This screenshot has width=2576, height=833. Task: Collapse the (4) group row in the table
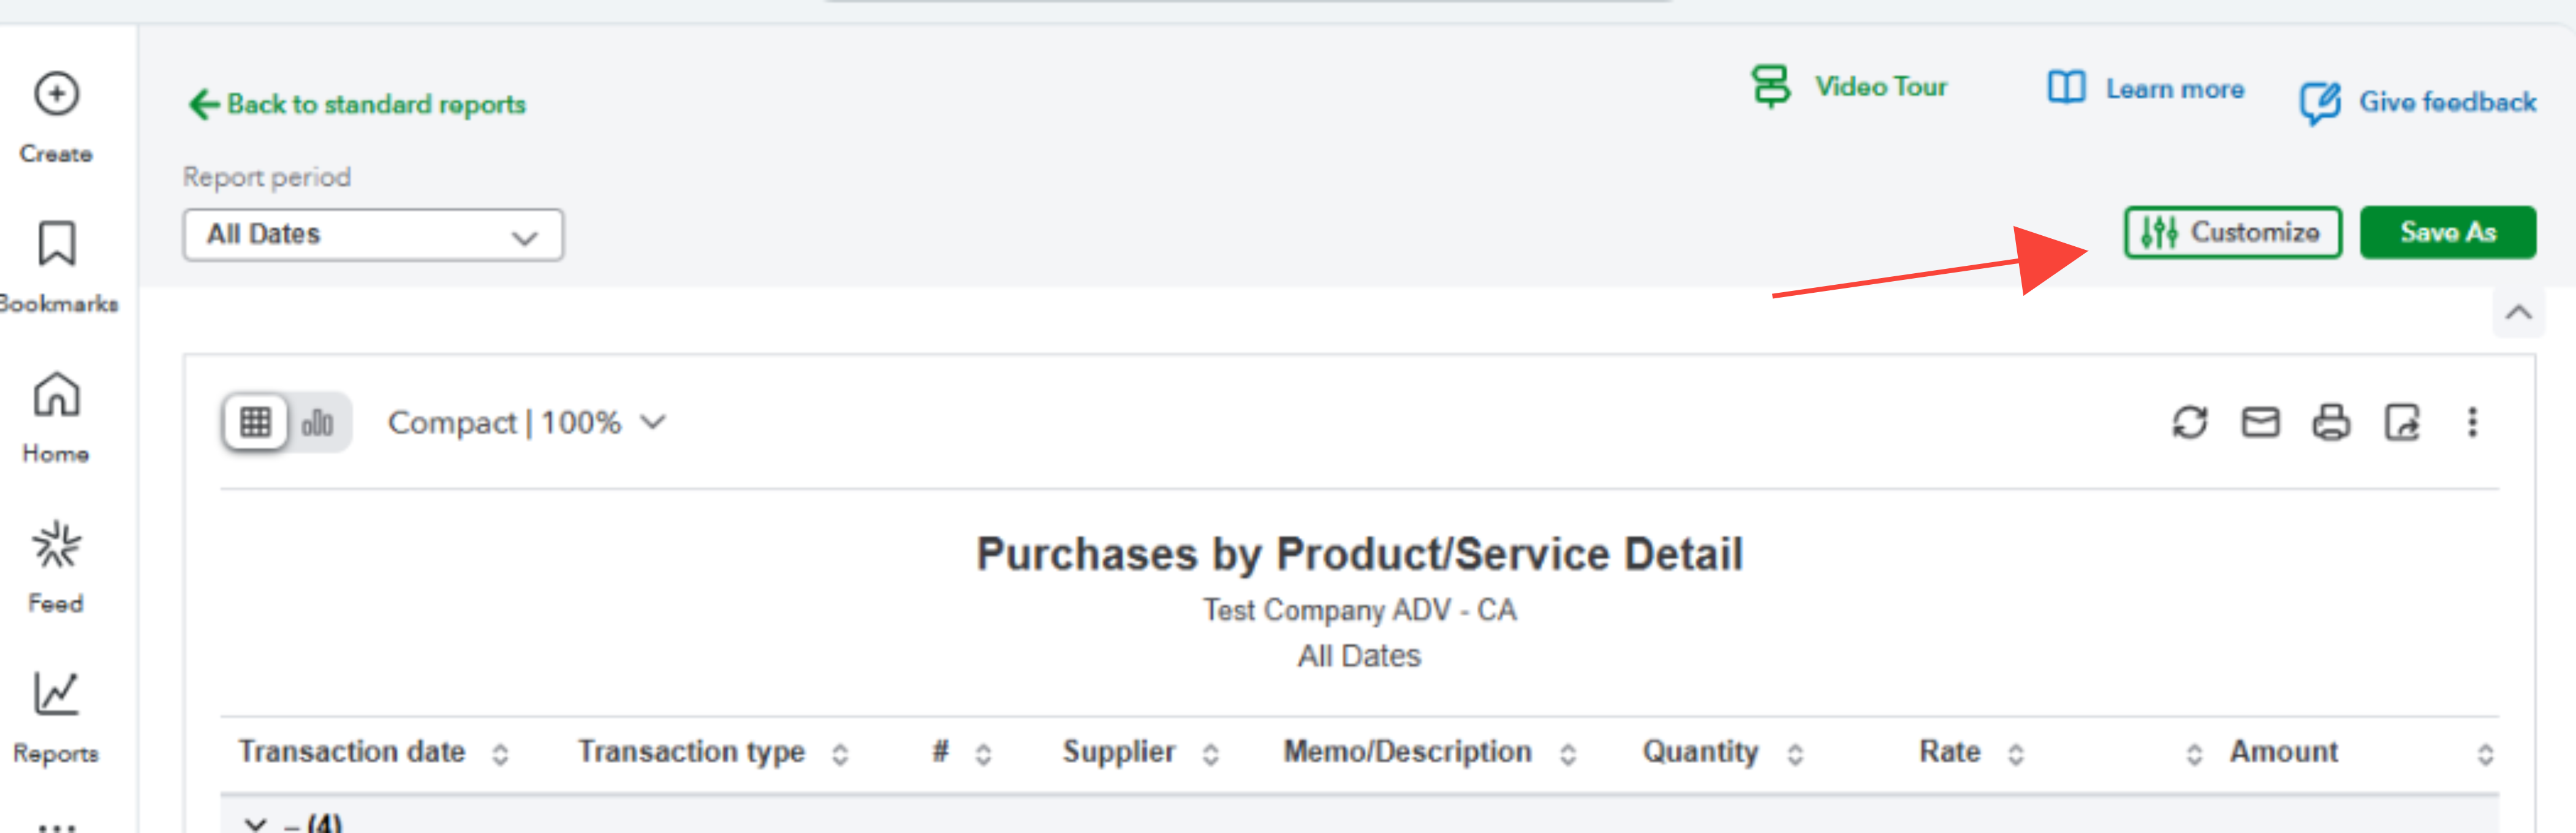click(256, 823)
